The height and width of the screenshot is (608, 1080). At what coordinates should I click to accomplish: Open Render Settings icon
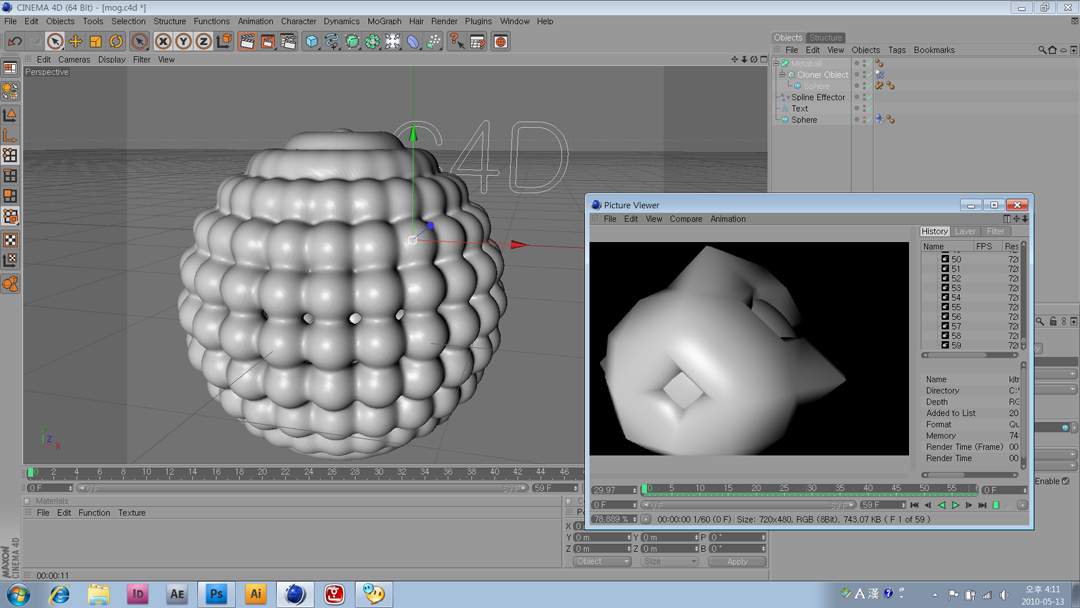(289, 42)
